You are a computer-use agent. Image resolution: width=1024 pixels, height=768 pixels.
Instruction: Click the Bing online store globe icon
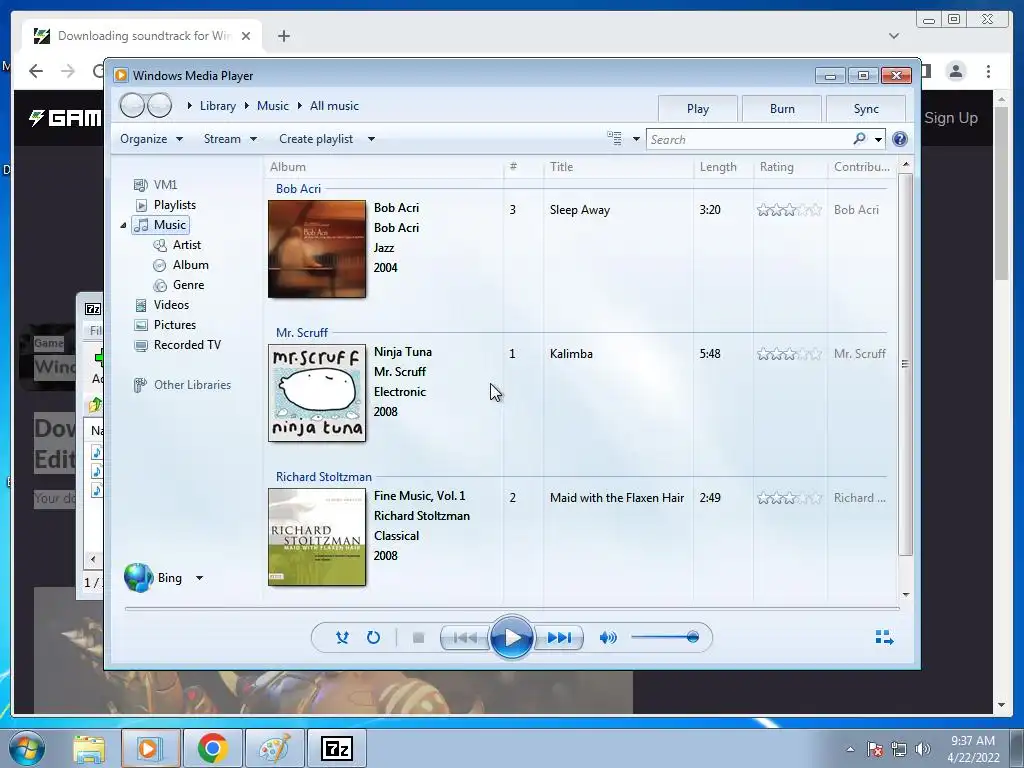pyautogui.click(x=138, y=578)
